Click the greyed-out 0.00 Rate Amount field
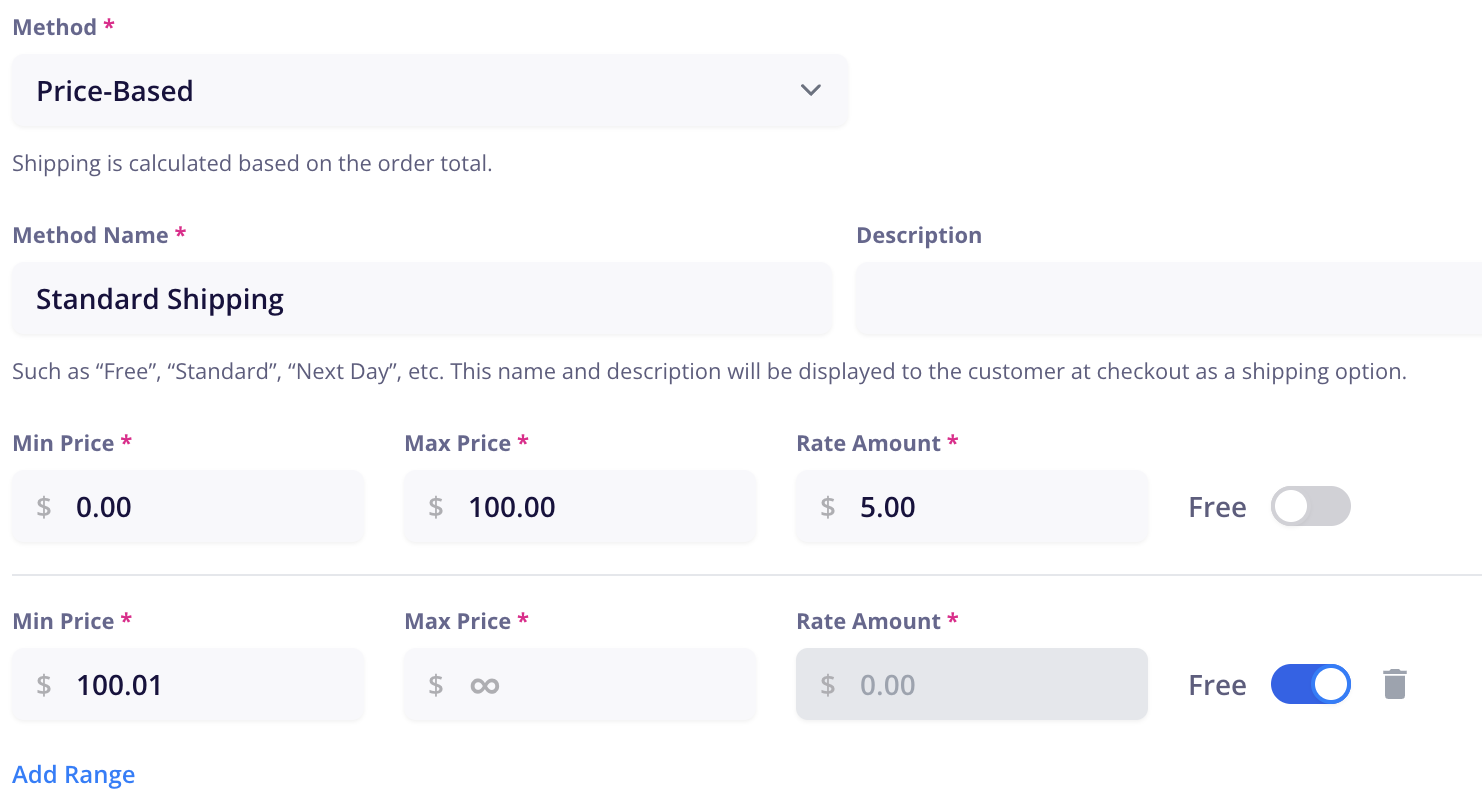Screen dimensions: 1482x812 (972, 685)
